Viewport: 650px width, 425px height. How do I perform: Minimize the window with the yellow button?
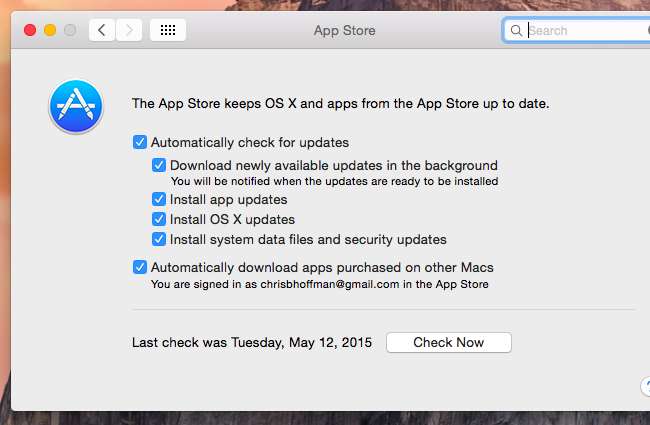[50, 30]
